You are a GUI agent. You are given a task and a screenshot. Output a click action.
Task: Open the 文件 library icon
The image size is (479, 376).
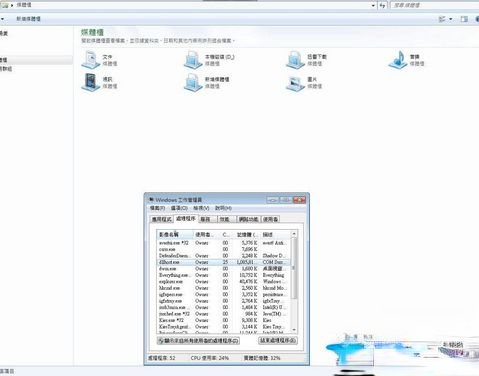(91, 60)
